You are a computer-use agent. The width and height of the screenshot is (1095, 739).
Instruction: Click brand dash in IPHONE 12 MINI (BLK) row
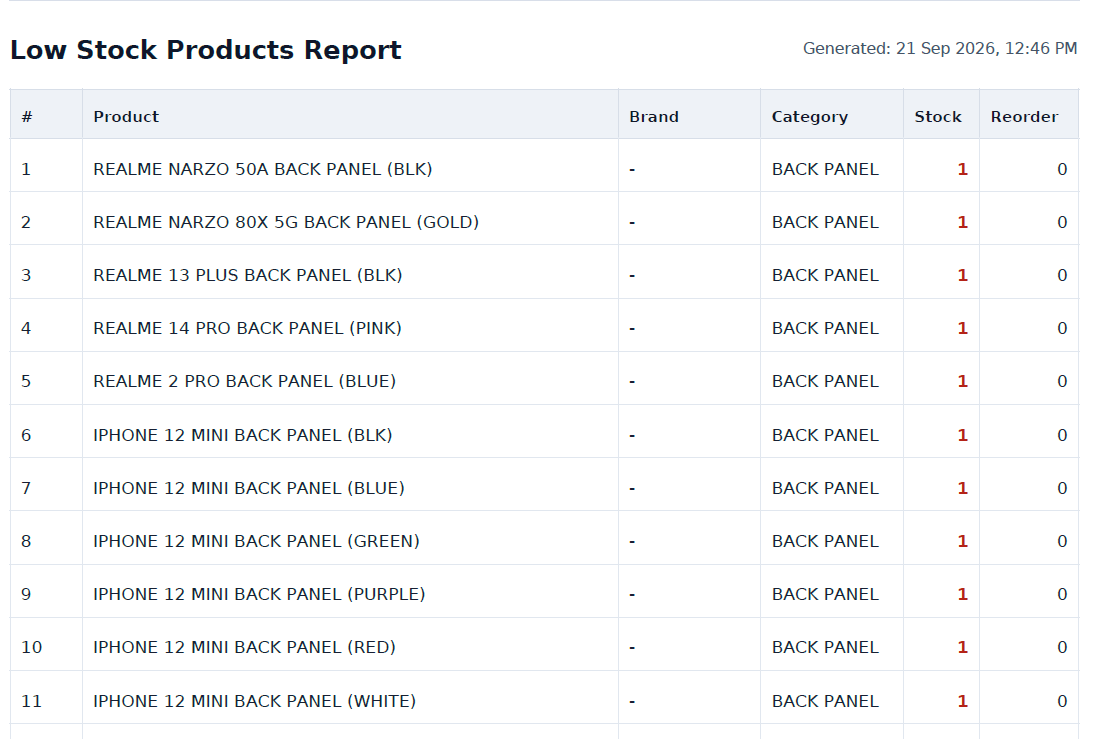coord(632,436)
